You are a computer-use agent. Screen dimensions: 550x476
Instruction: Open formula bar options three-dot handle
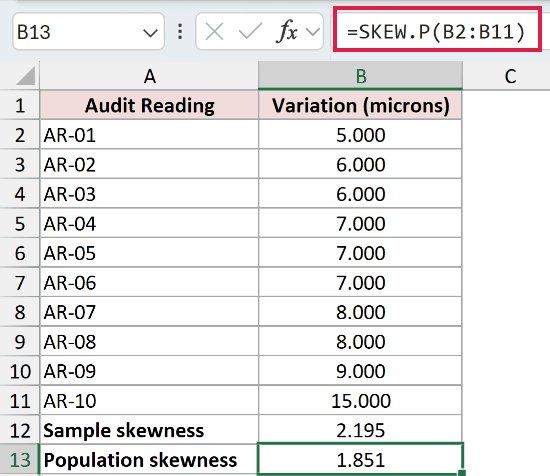[x=180, y=32]
